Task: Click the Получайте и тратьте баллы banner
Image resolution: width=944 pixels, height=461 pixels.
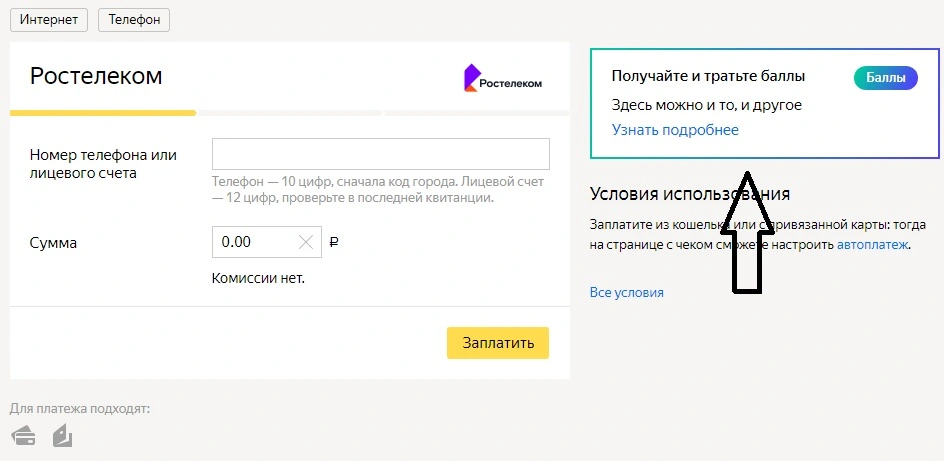Action: [765, 104]
